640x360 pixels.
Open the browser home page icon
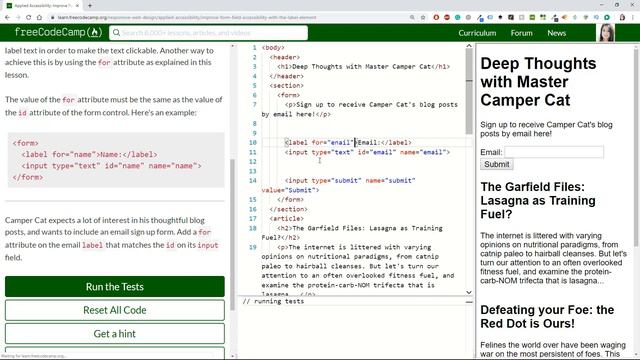click(x=39, y=18)
